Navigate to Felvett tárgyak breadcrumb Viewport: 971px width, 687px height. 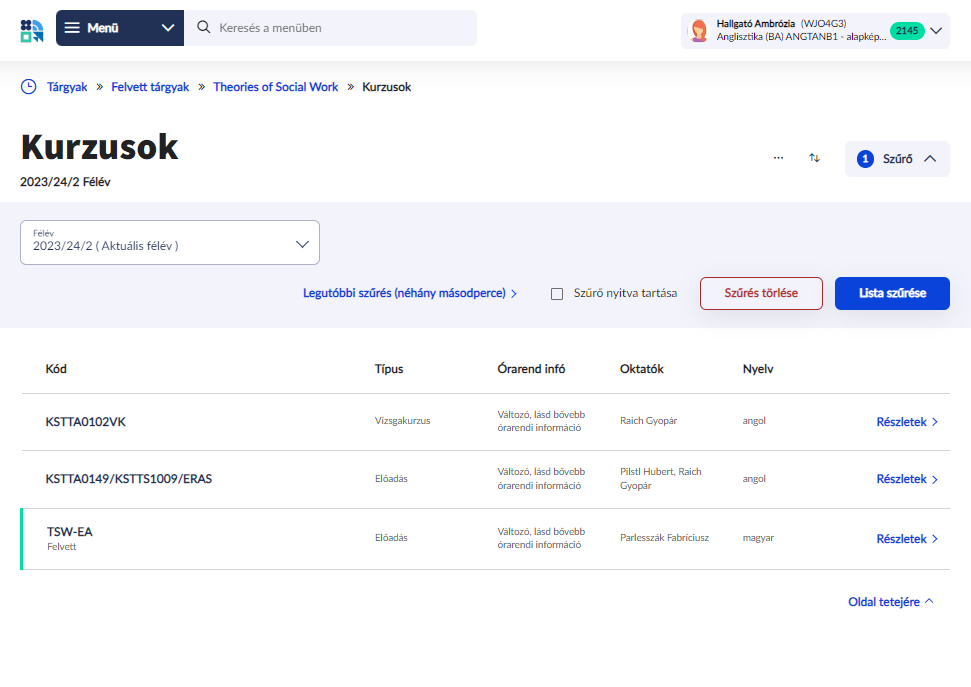150,87
